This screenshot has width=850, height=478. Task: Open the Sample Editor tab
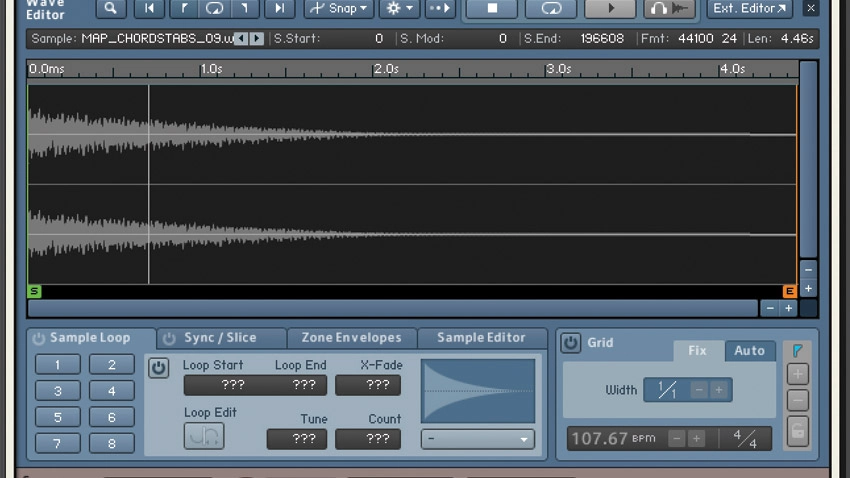pyautogui.click(x=481, y=338)
